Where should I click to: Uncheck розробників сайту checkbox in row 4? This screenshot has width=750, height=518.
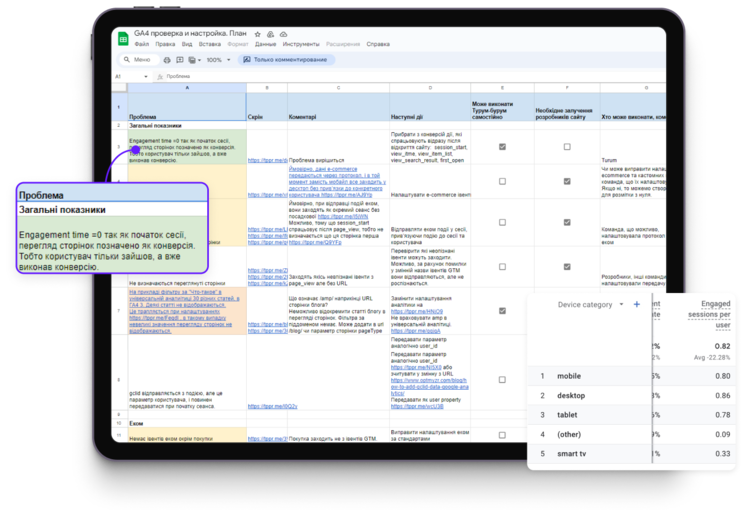point(567,181)
